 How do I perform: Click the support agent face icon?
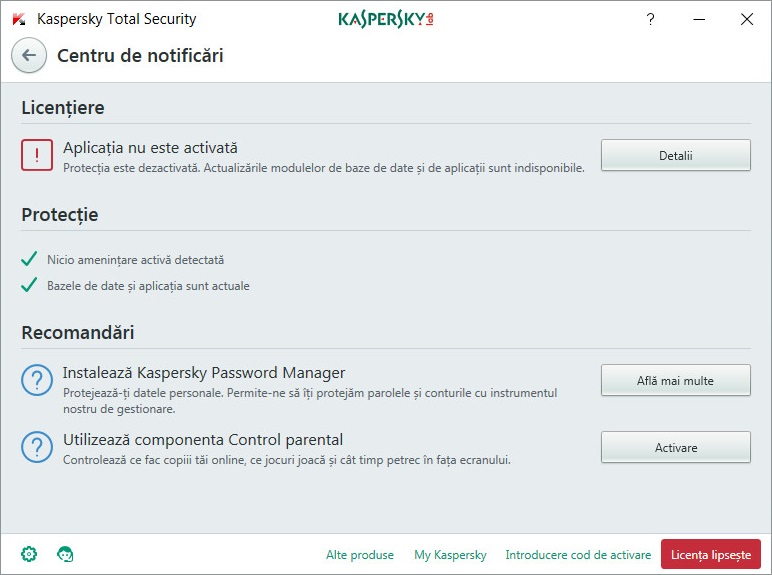coord(66,554)
